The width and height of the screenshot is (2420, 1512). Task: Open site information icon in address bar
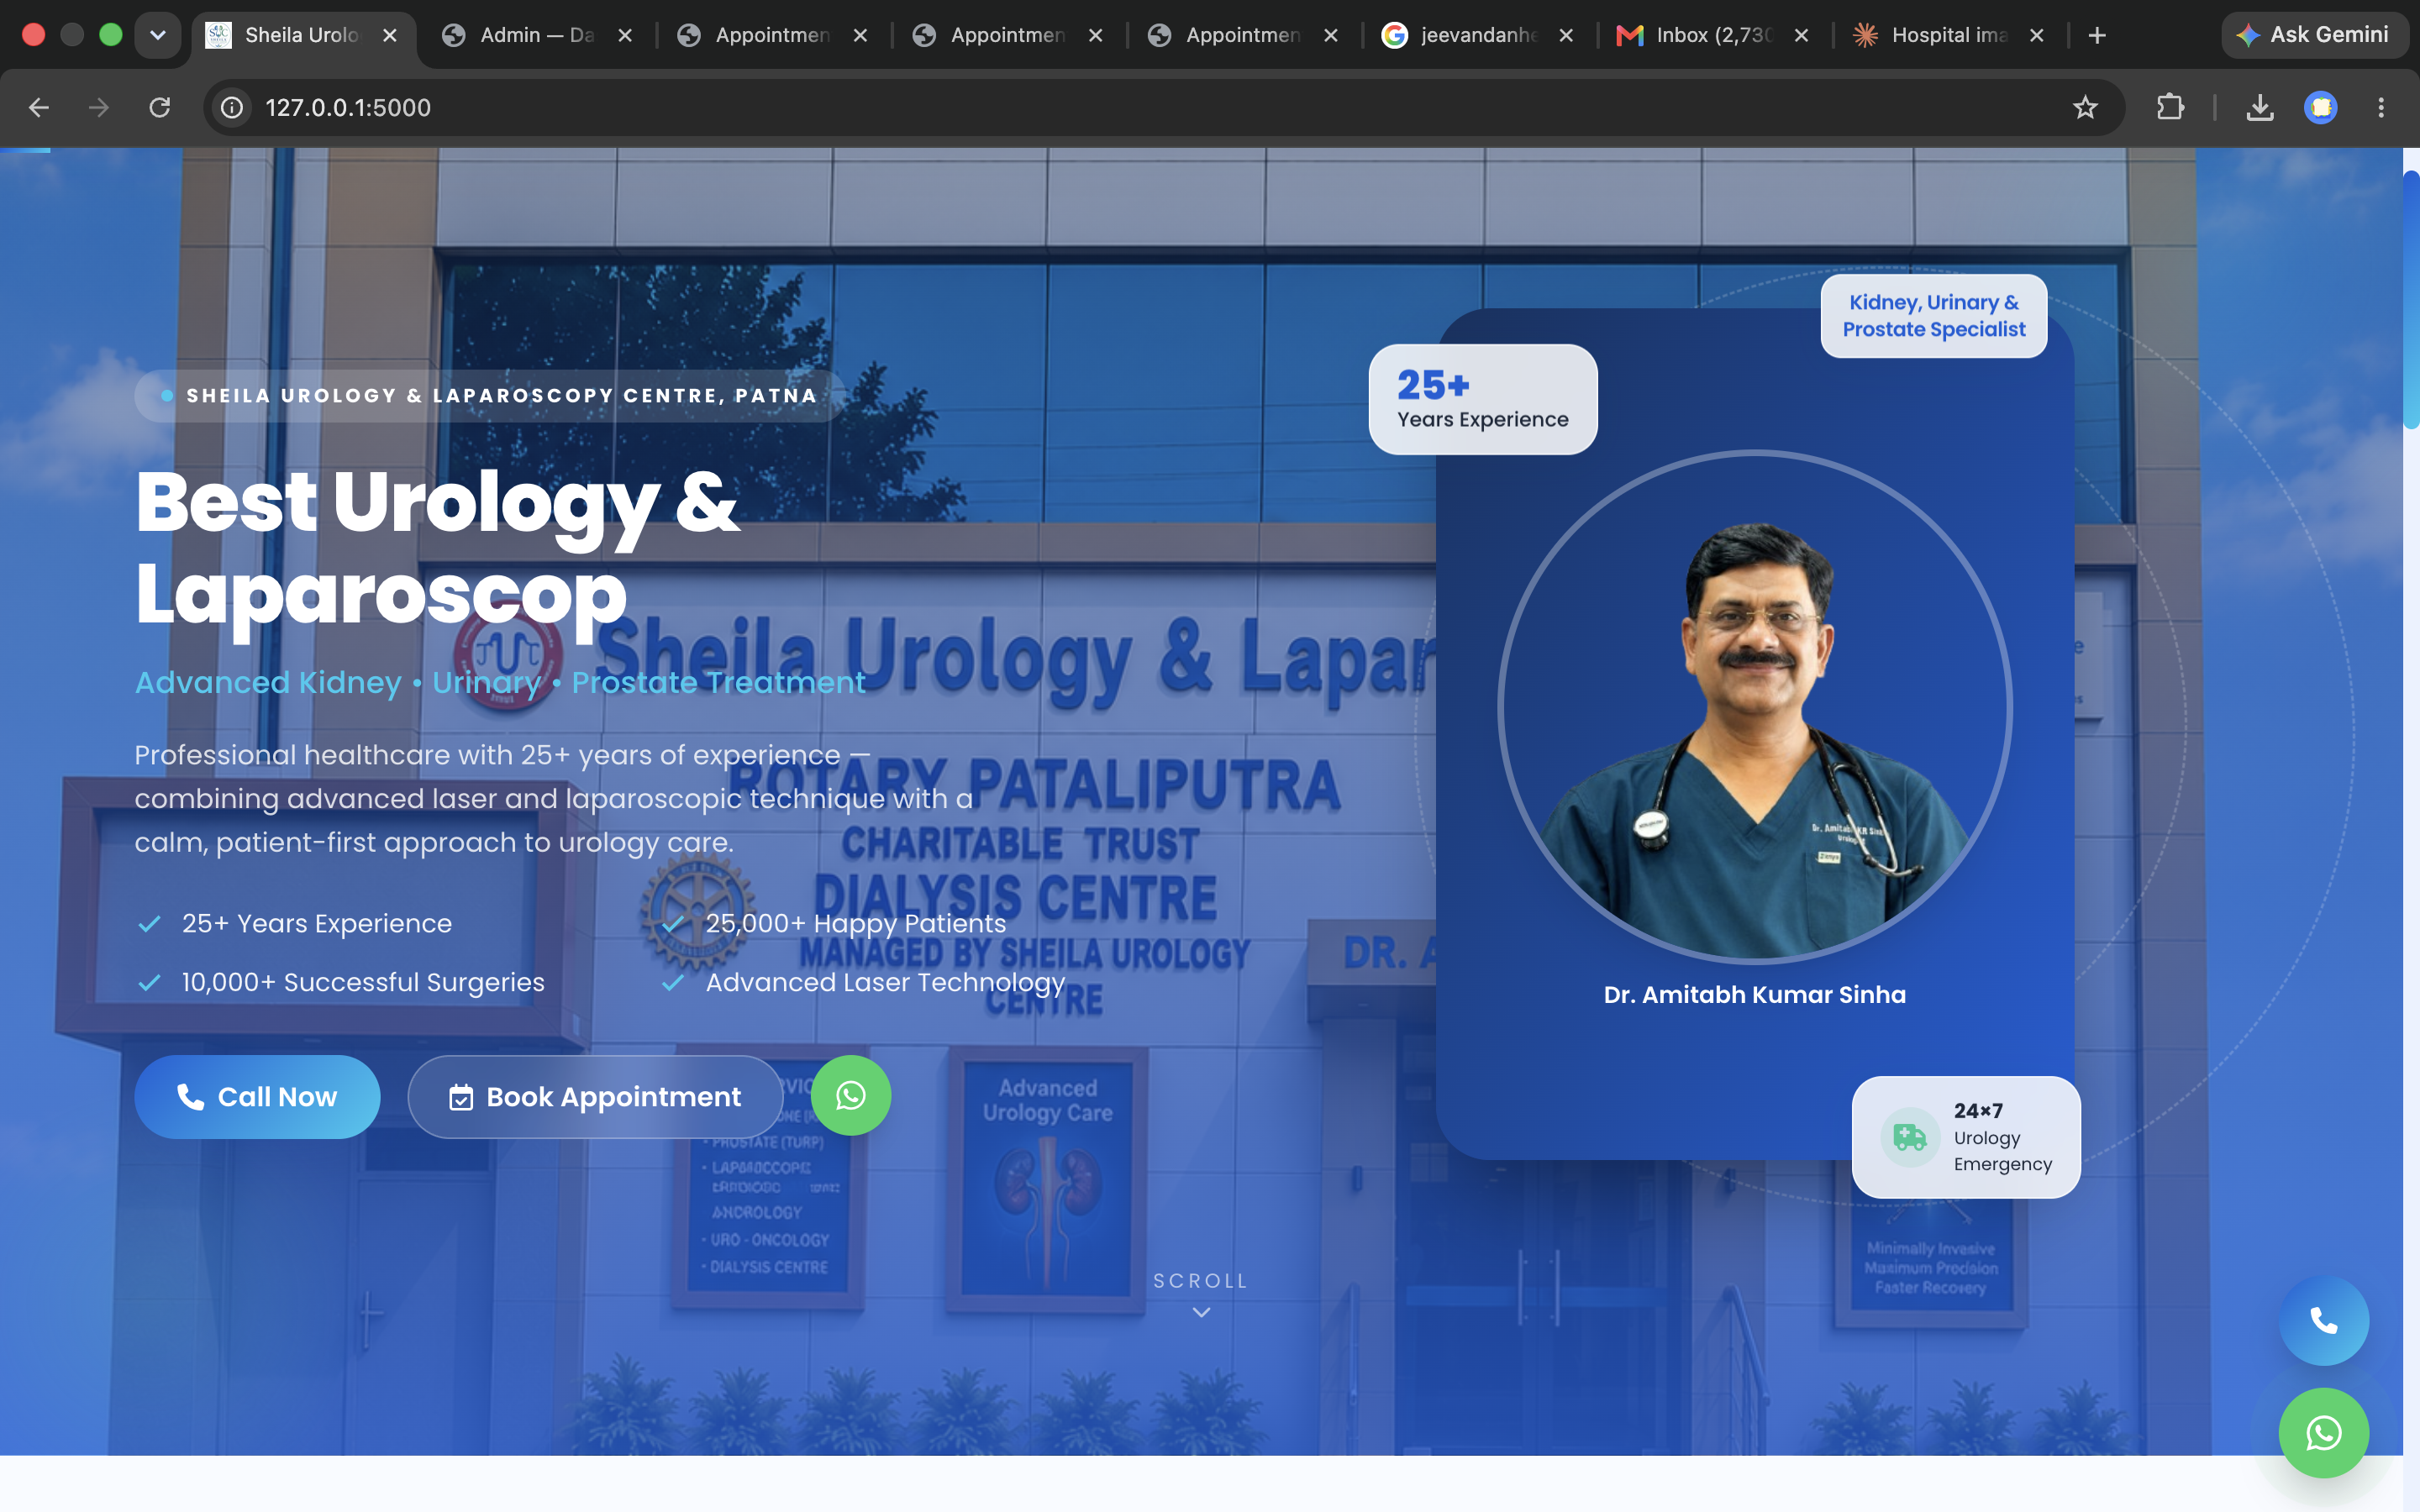tap(232, 107)
